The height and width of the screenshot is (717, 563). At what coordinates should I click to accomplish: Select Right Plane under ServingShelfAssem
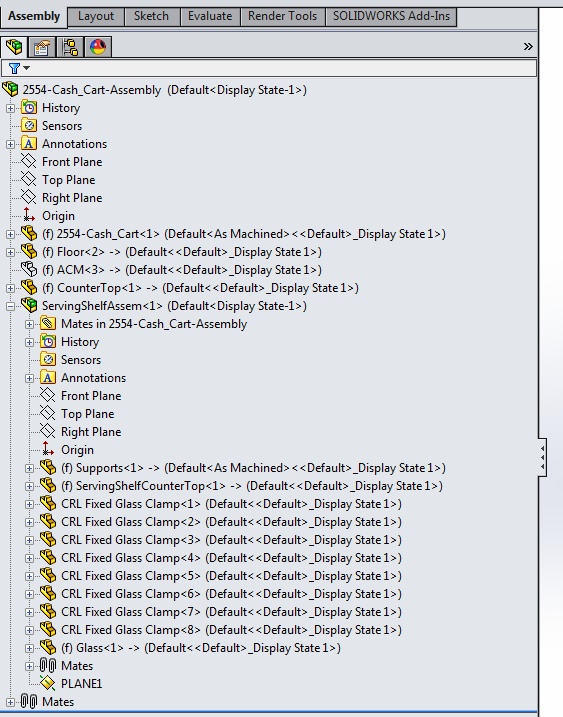click(x=91, y=432)
